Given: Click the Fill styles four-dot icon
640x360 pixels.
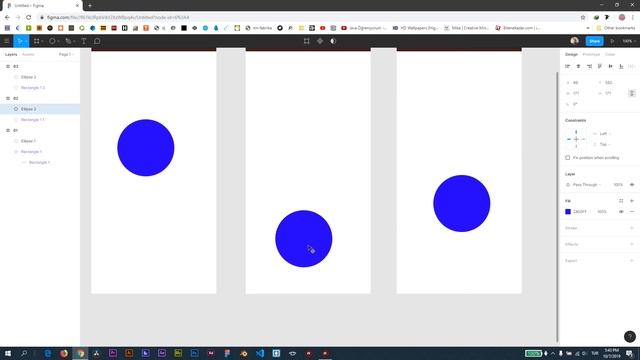Looking at the screenshot, I should pyautogui.click(x=621, y=201).
